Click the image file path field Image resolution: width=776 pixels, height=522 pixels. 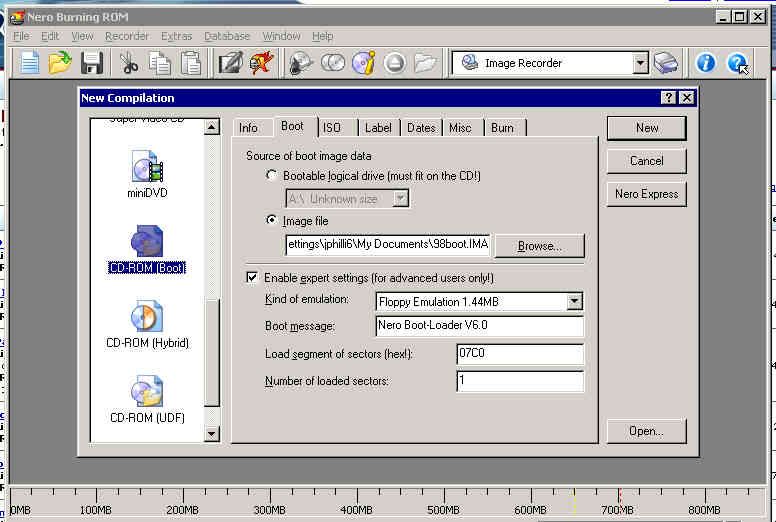tap(388, 244)
